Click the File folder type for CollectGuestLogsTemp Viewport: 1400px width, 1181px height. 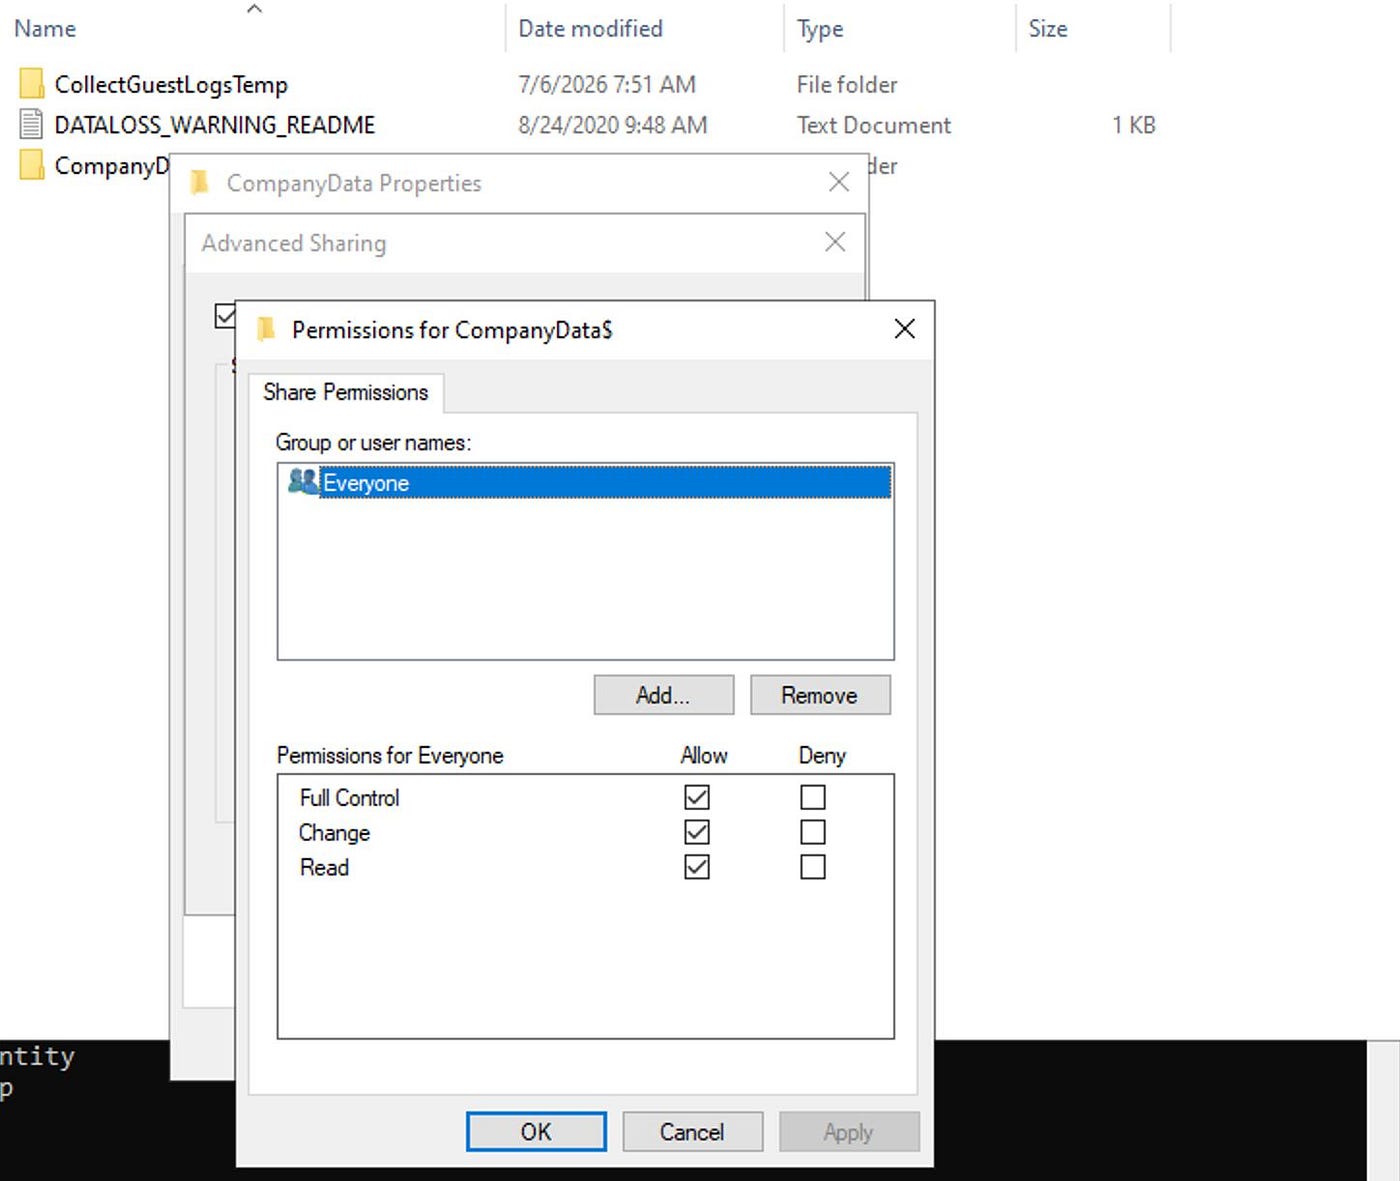847,85
